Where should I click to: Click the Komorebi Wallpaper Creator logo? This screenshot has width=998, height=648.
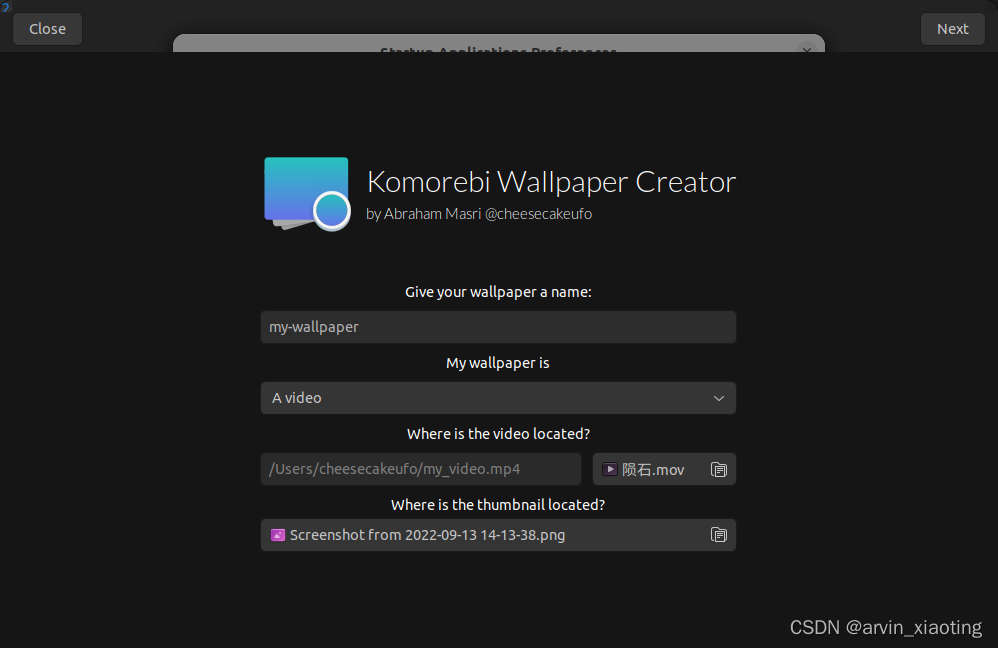[307, 194]
